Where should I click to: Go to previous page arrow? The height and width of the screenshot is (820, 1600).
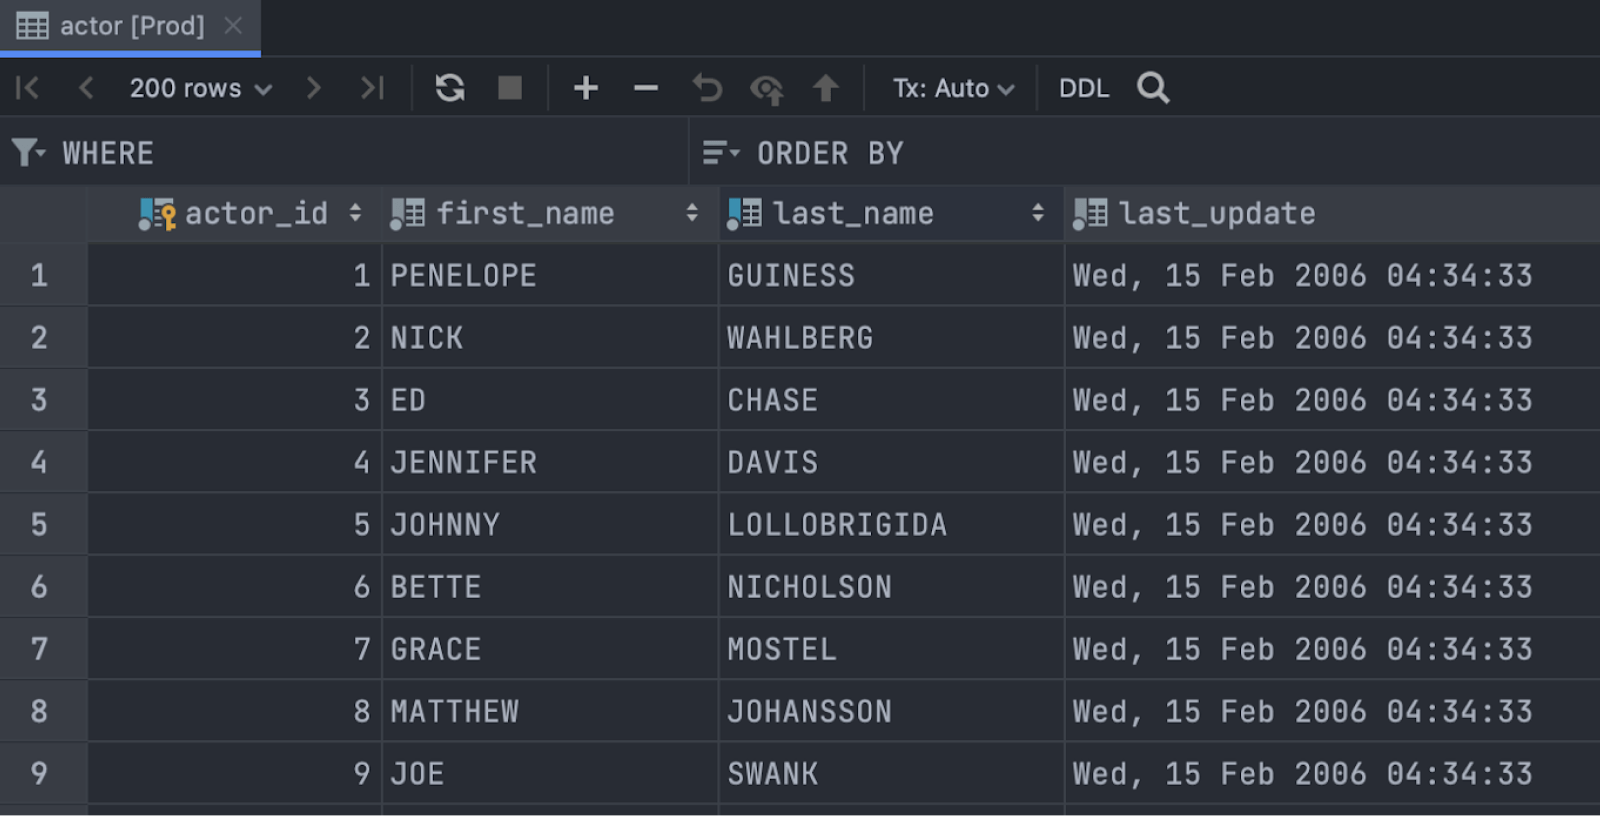pos(86,88)
